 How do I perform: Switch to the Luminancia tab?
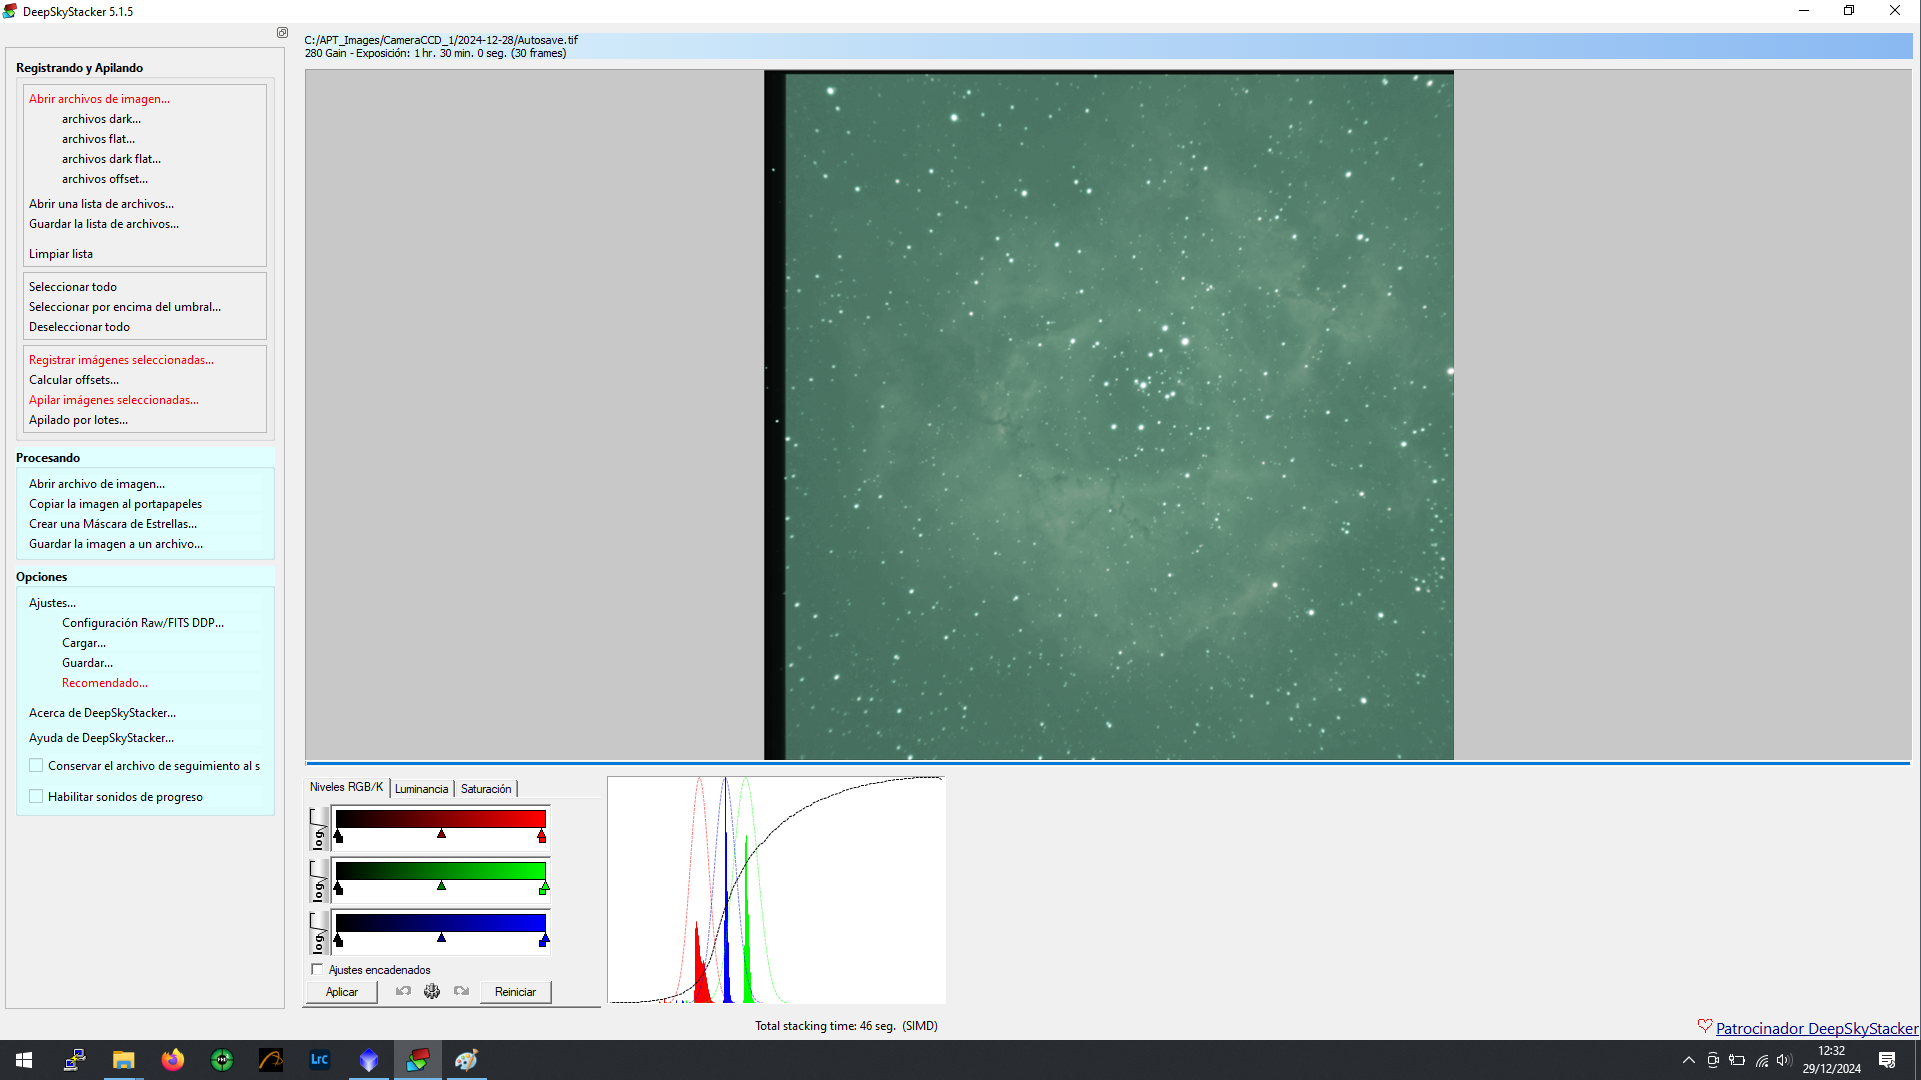pos(421,789)
